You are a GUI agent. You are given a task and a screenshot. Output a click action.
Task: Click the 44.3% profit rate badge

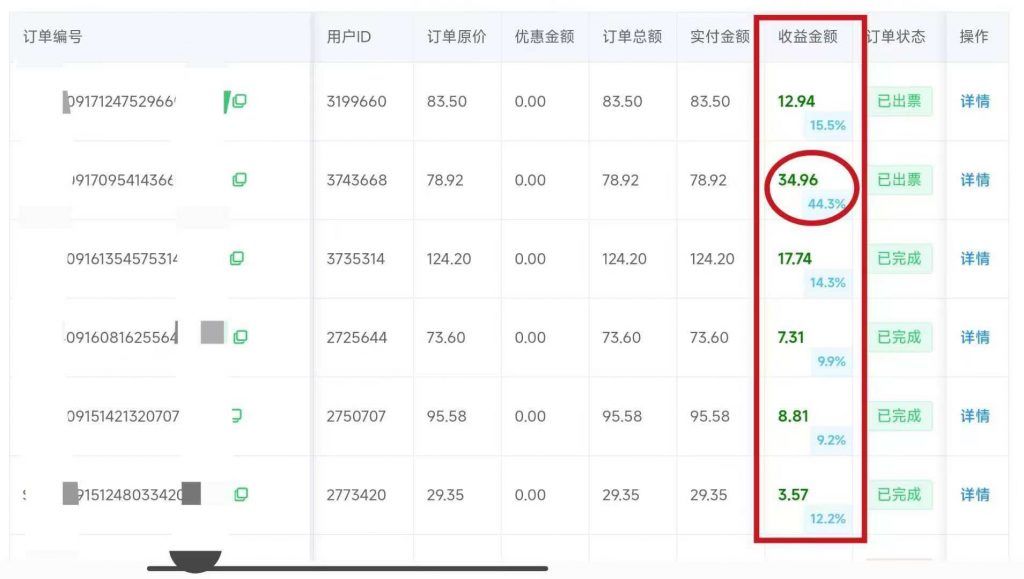click(x=827, y=204)
